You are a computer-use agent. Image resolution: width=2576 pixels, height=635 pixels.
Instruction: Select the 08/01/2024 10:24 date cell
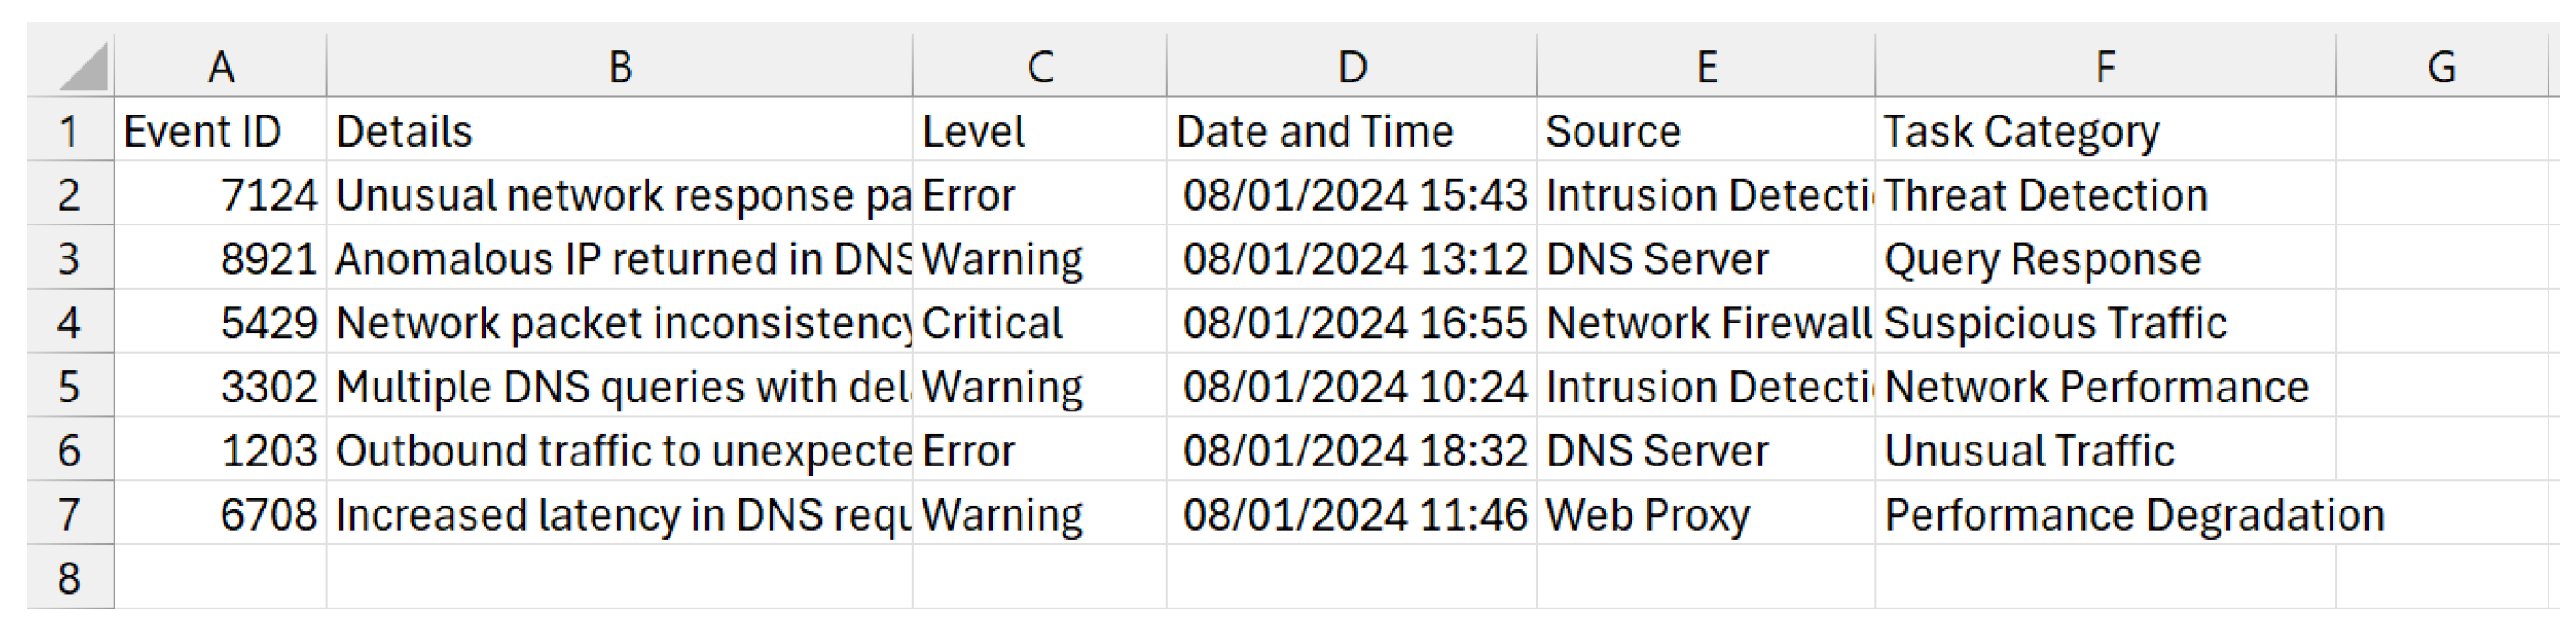(x=1352, y=387)
